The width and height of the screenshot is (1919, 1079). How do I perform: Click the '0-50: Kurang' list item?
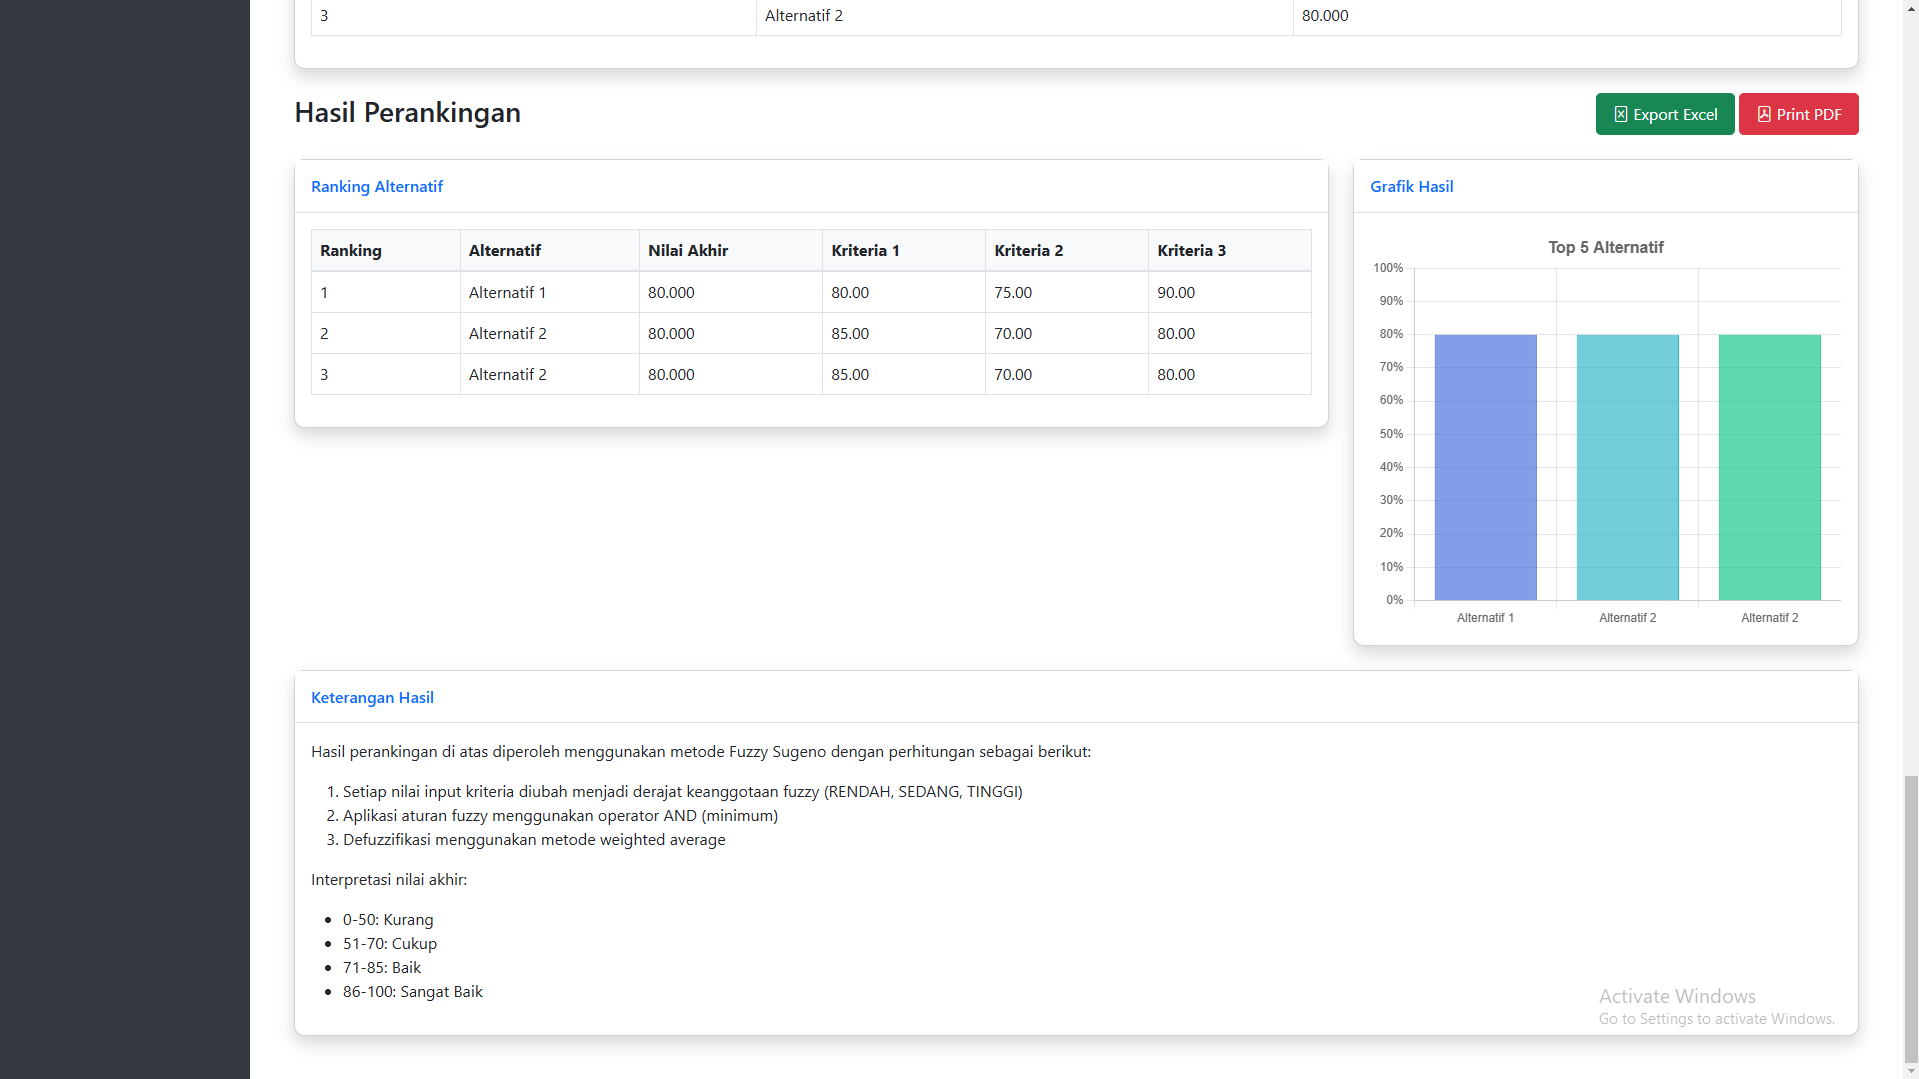pyautogui.click(x=388, y=919)
